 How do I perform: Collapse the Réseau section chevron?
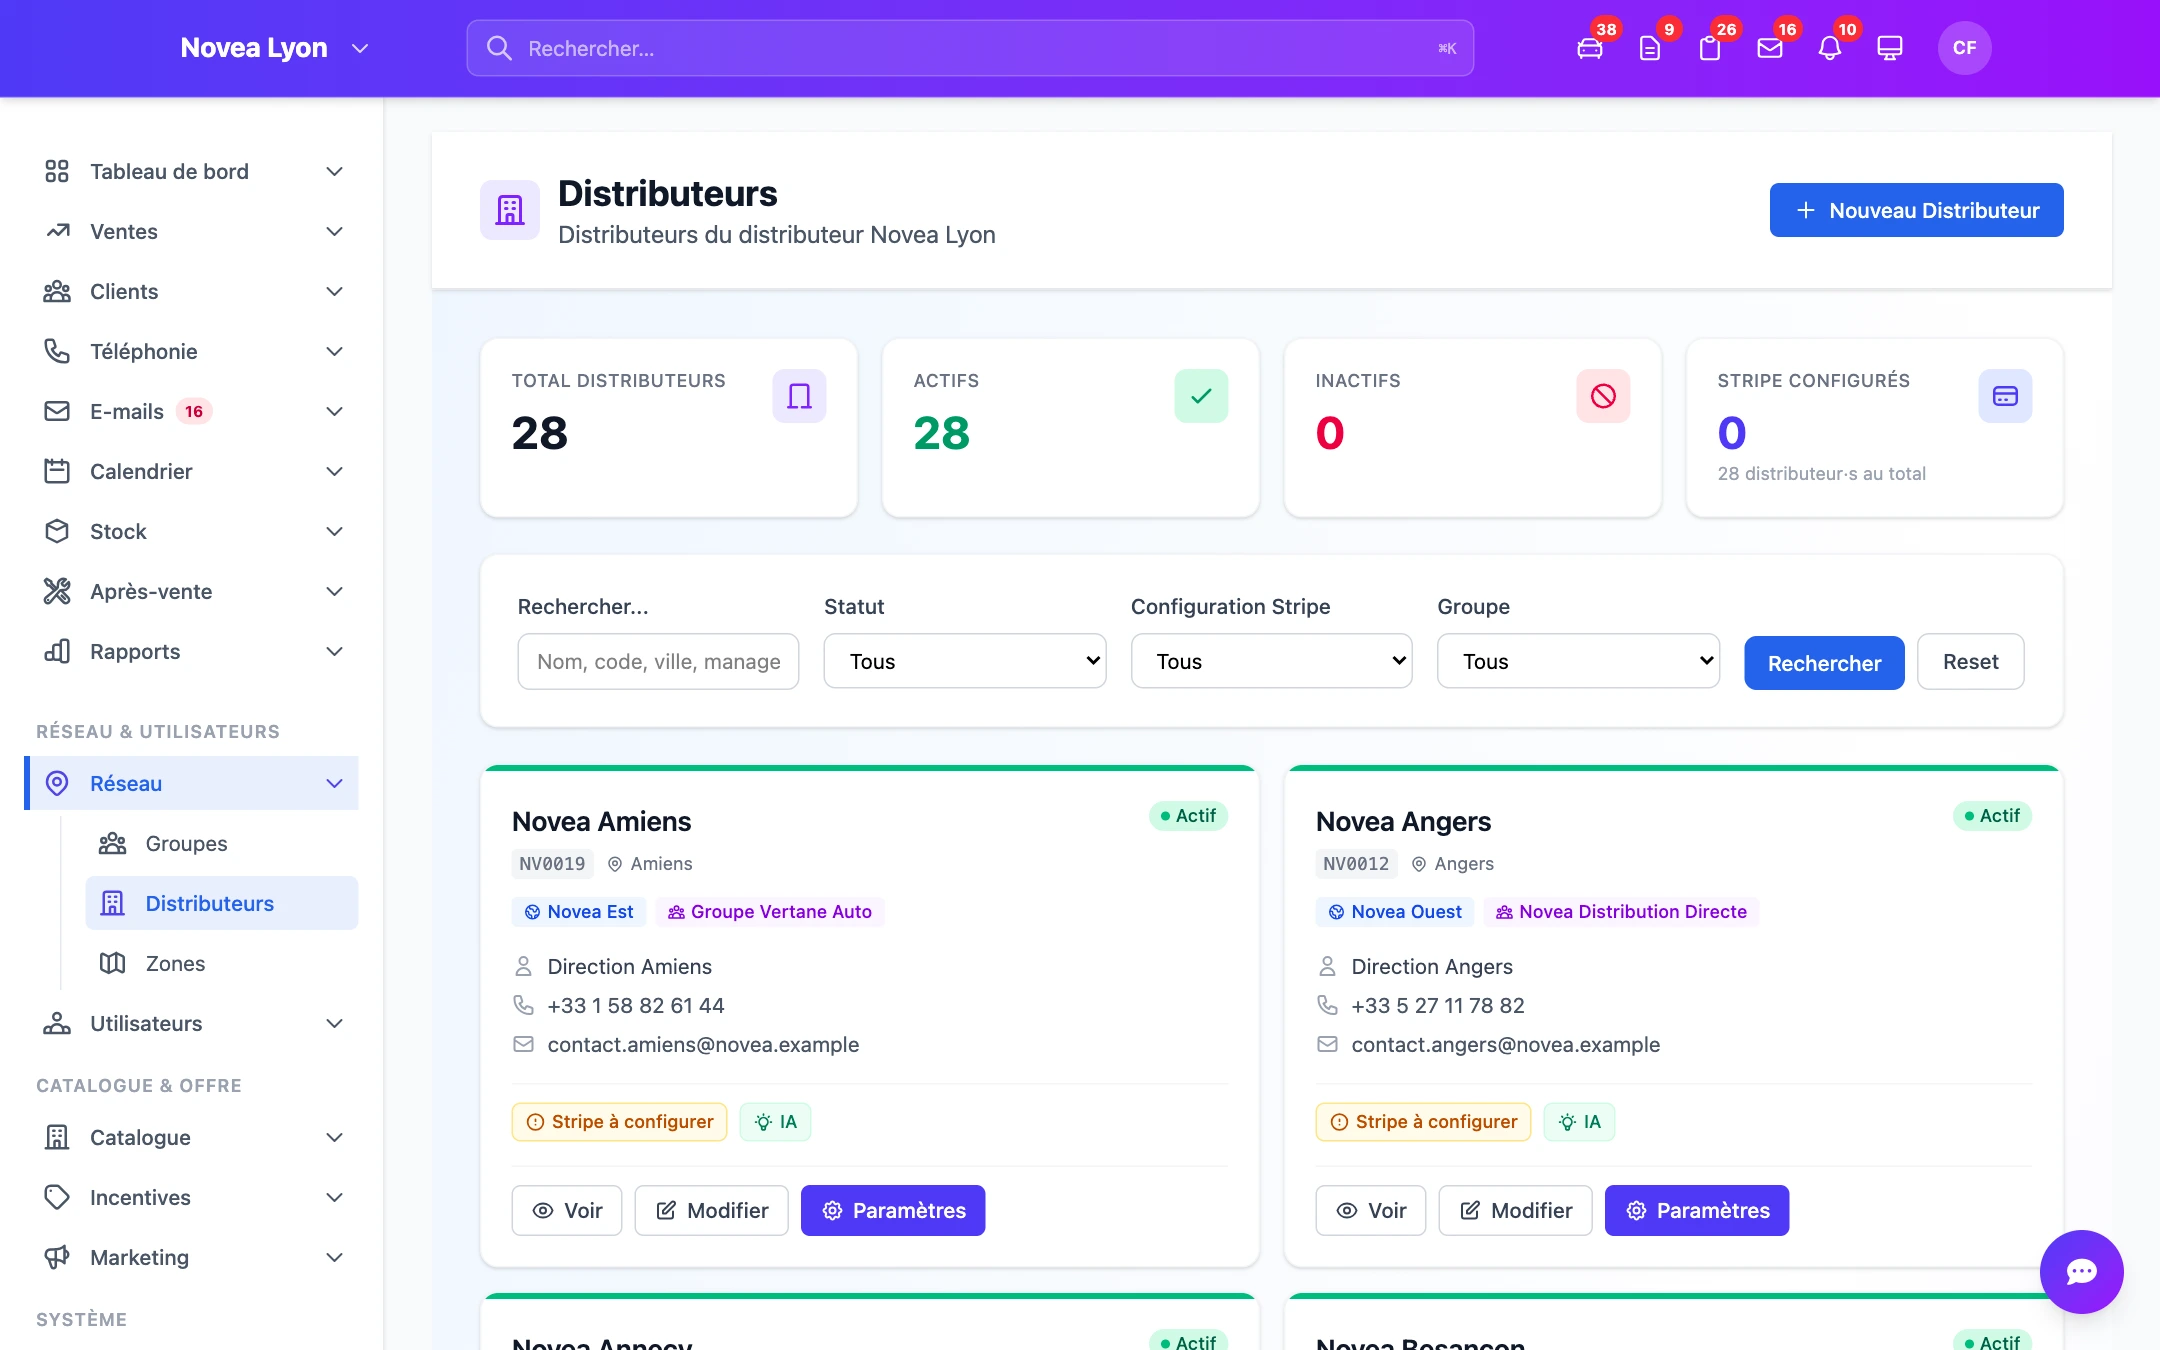pos(335,783)
